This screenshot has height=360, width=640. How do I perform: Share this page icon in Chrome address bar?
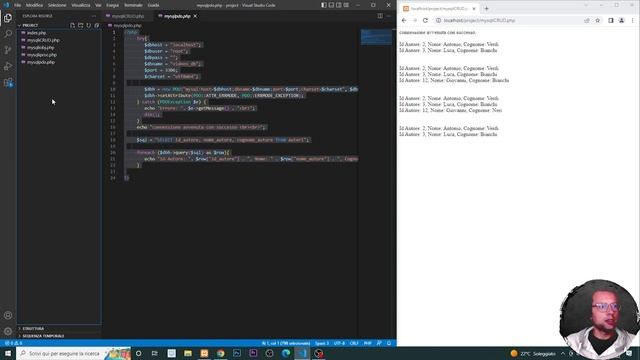tap(587, 20)
